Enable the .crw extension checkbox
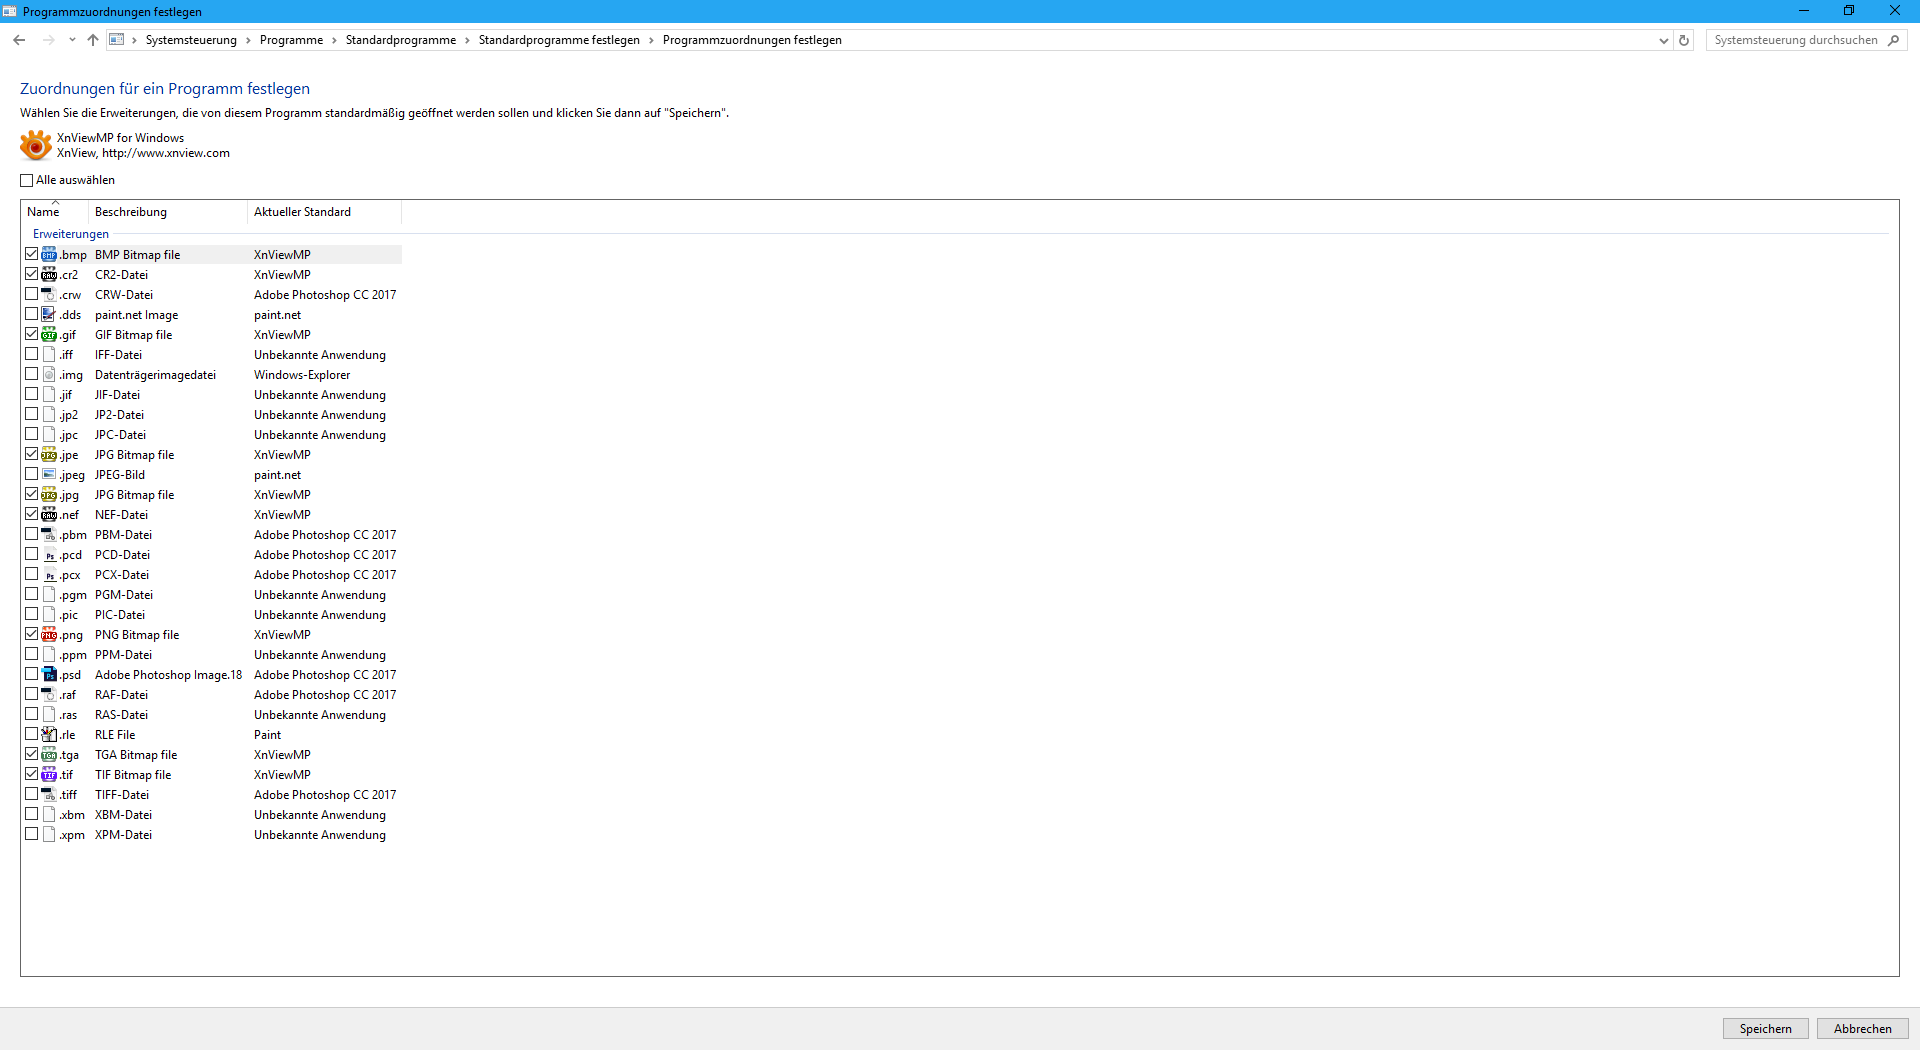 [32, 294]
